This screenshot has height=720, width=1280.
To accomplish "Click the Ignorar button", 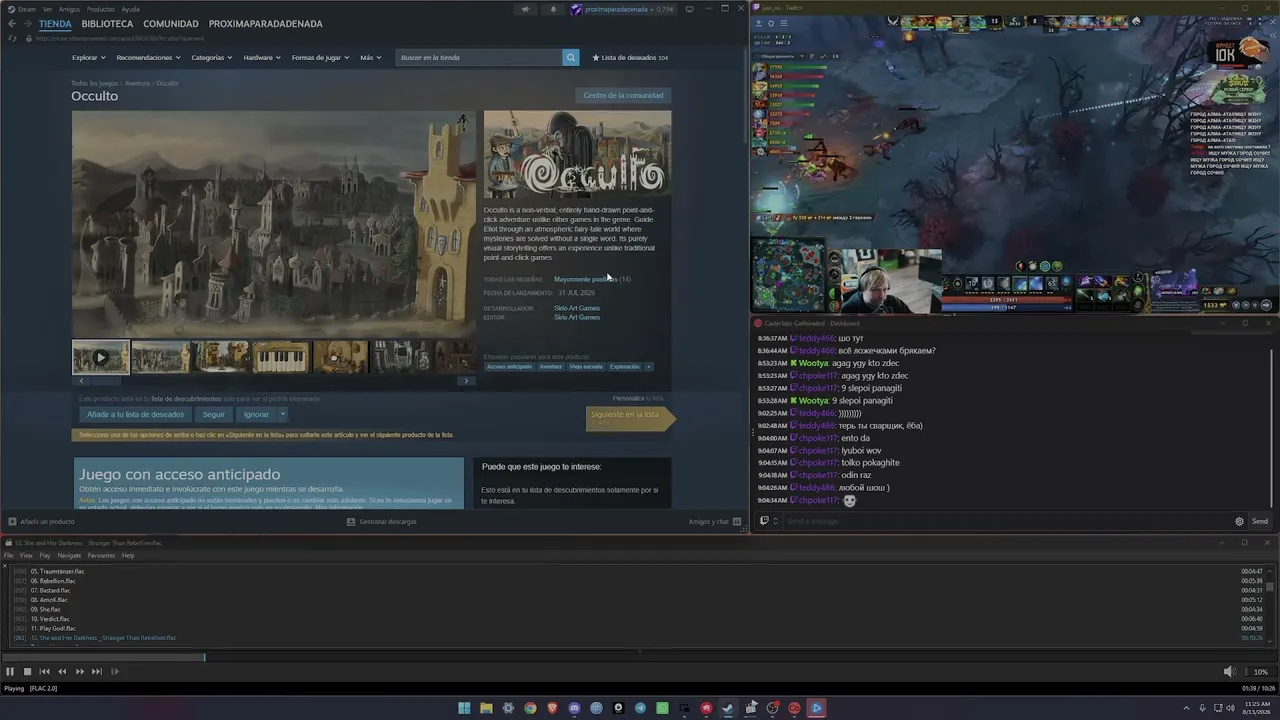I will [256, 414].
